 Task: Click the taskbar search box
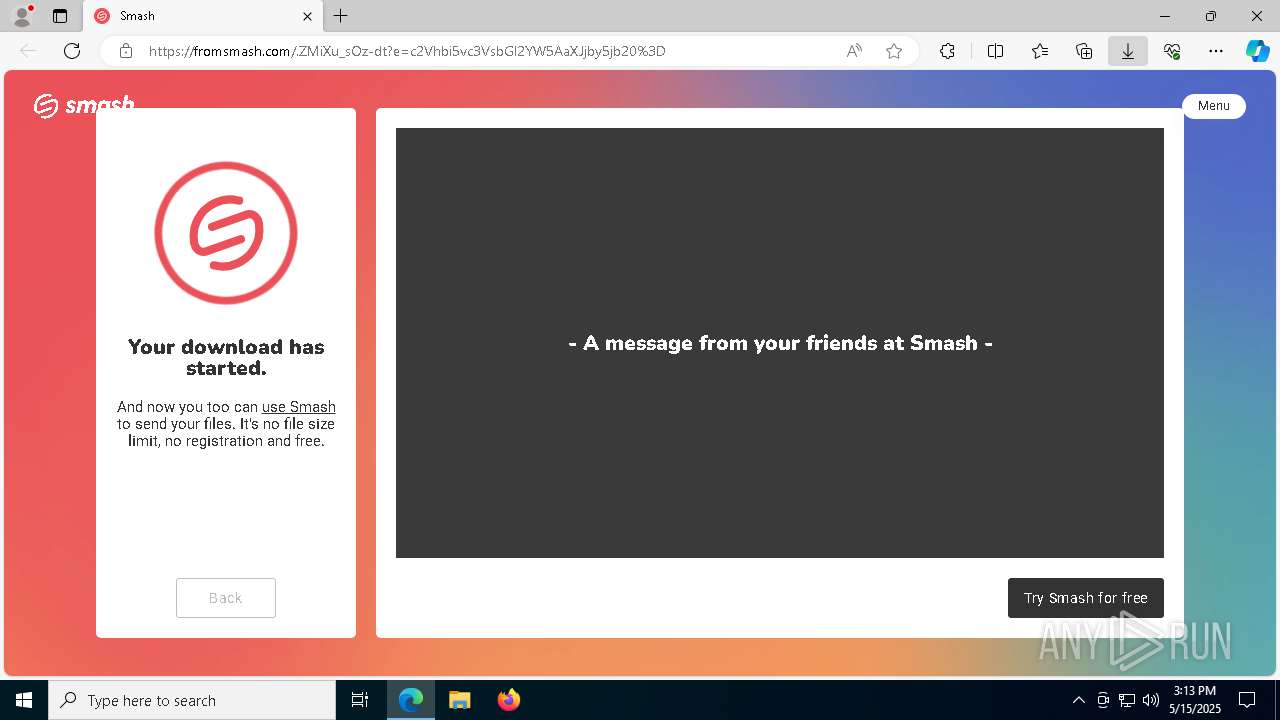192,700
